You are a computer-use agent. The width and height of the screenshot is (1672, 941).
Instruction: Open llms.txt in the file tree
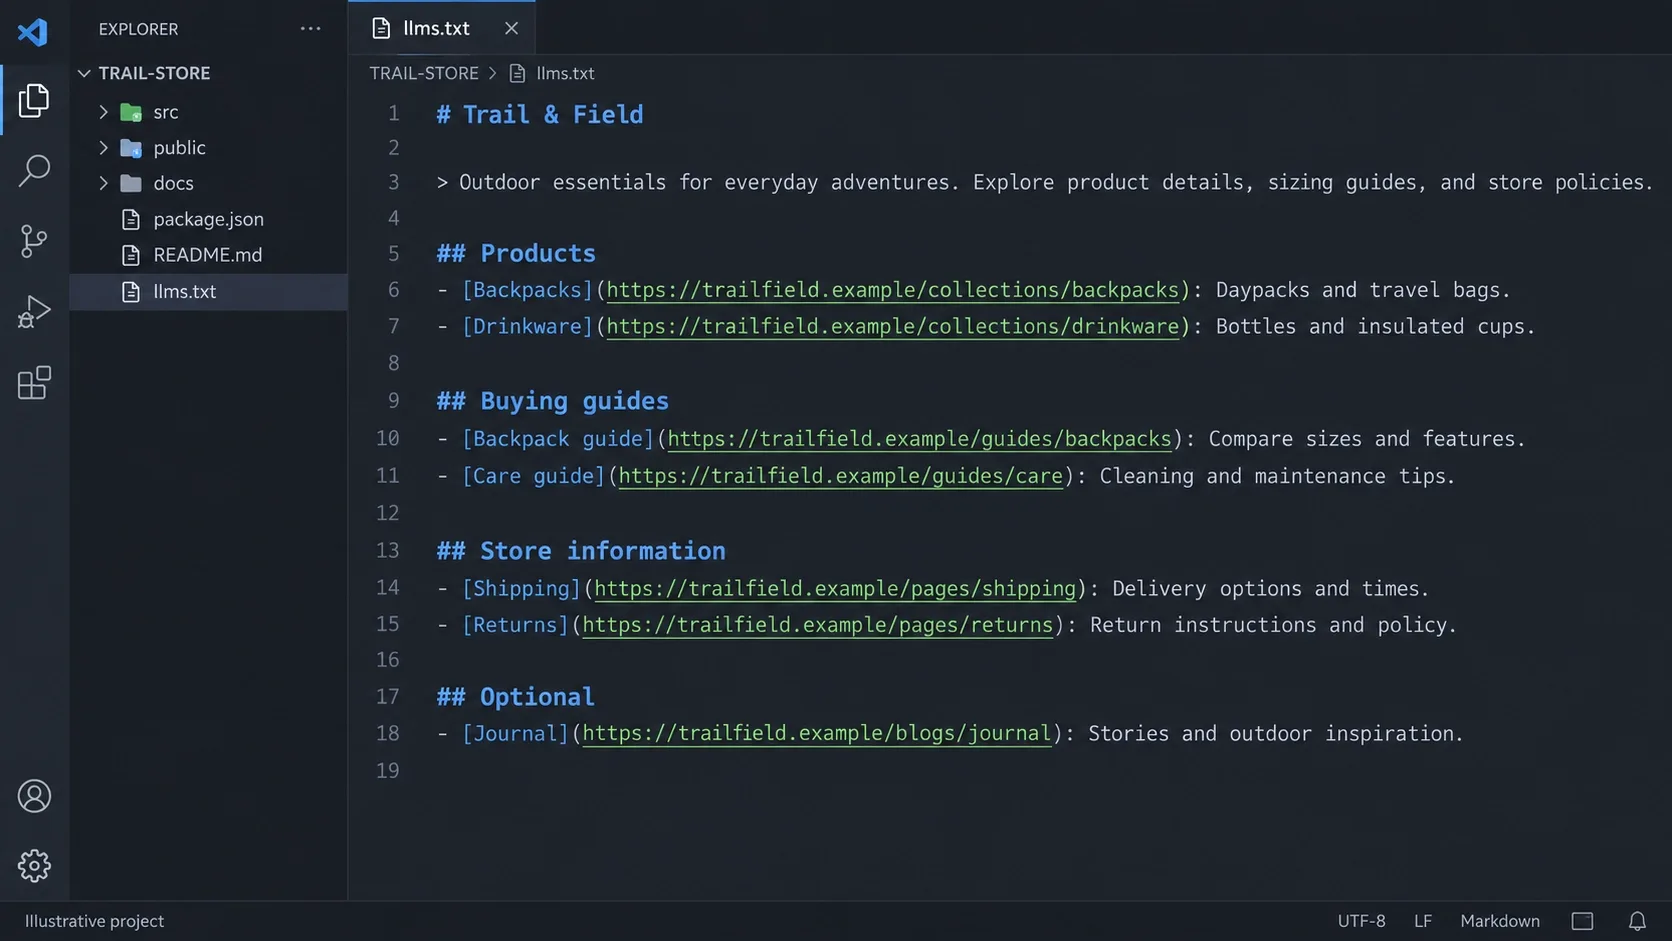pos(208,292)
